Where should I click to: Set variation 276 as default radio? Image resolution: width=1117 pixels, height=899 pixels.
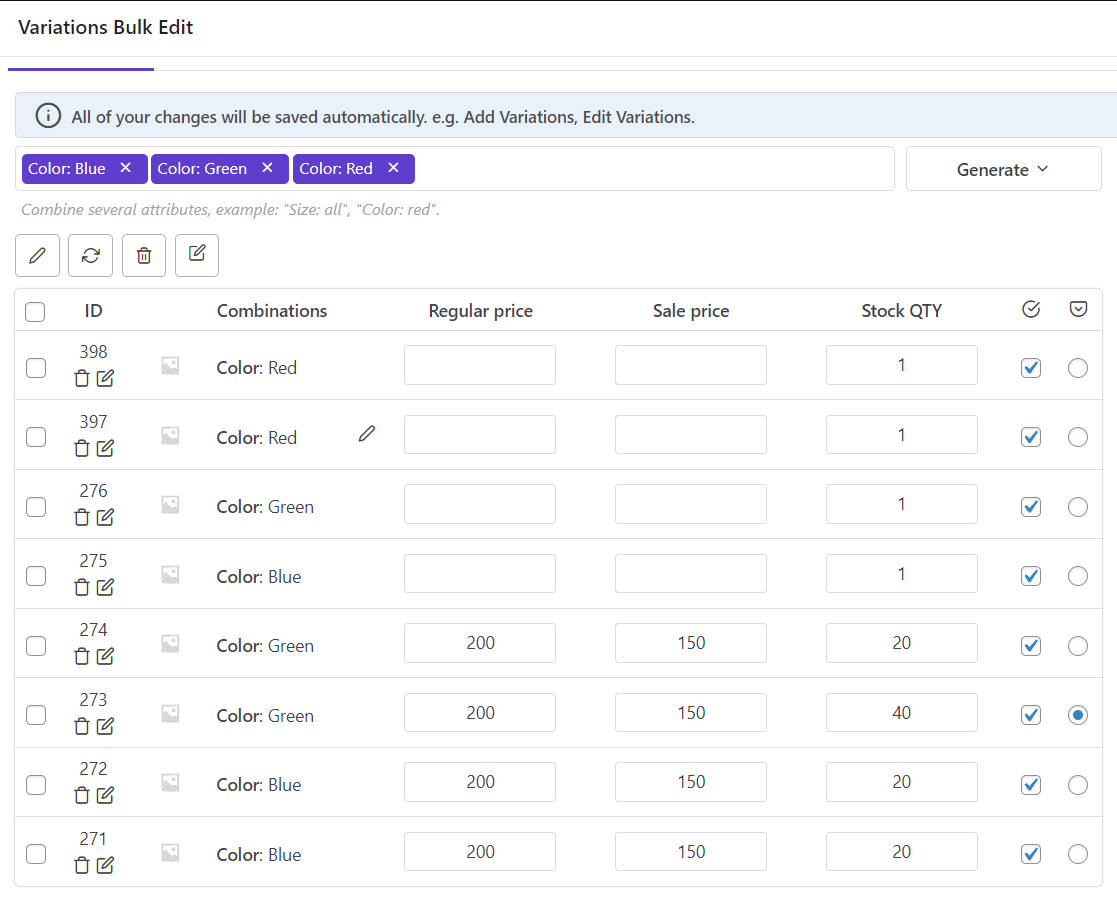click(x=1078, y=506)
